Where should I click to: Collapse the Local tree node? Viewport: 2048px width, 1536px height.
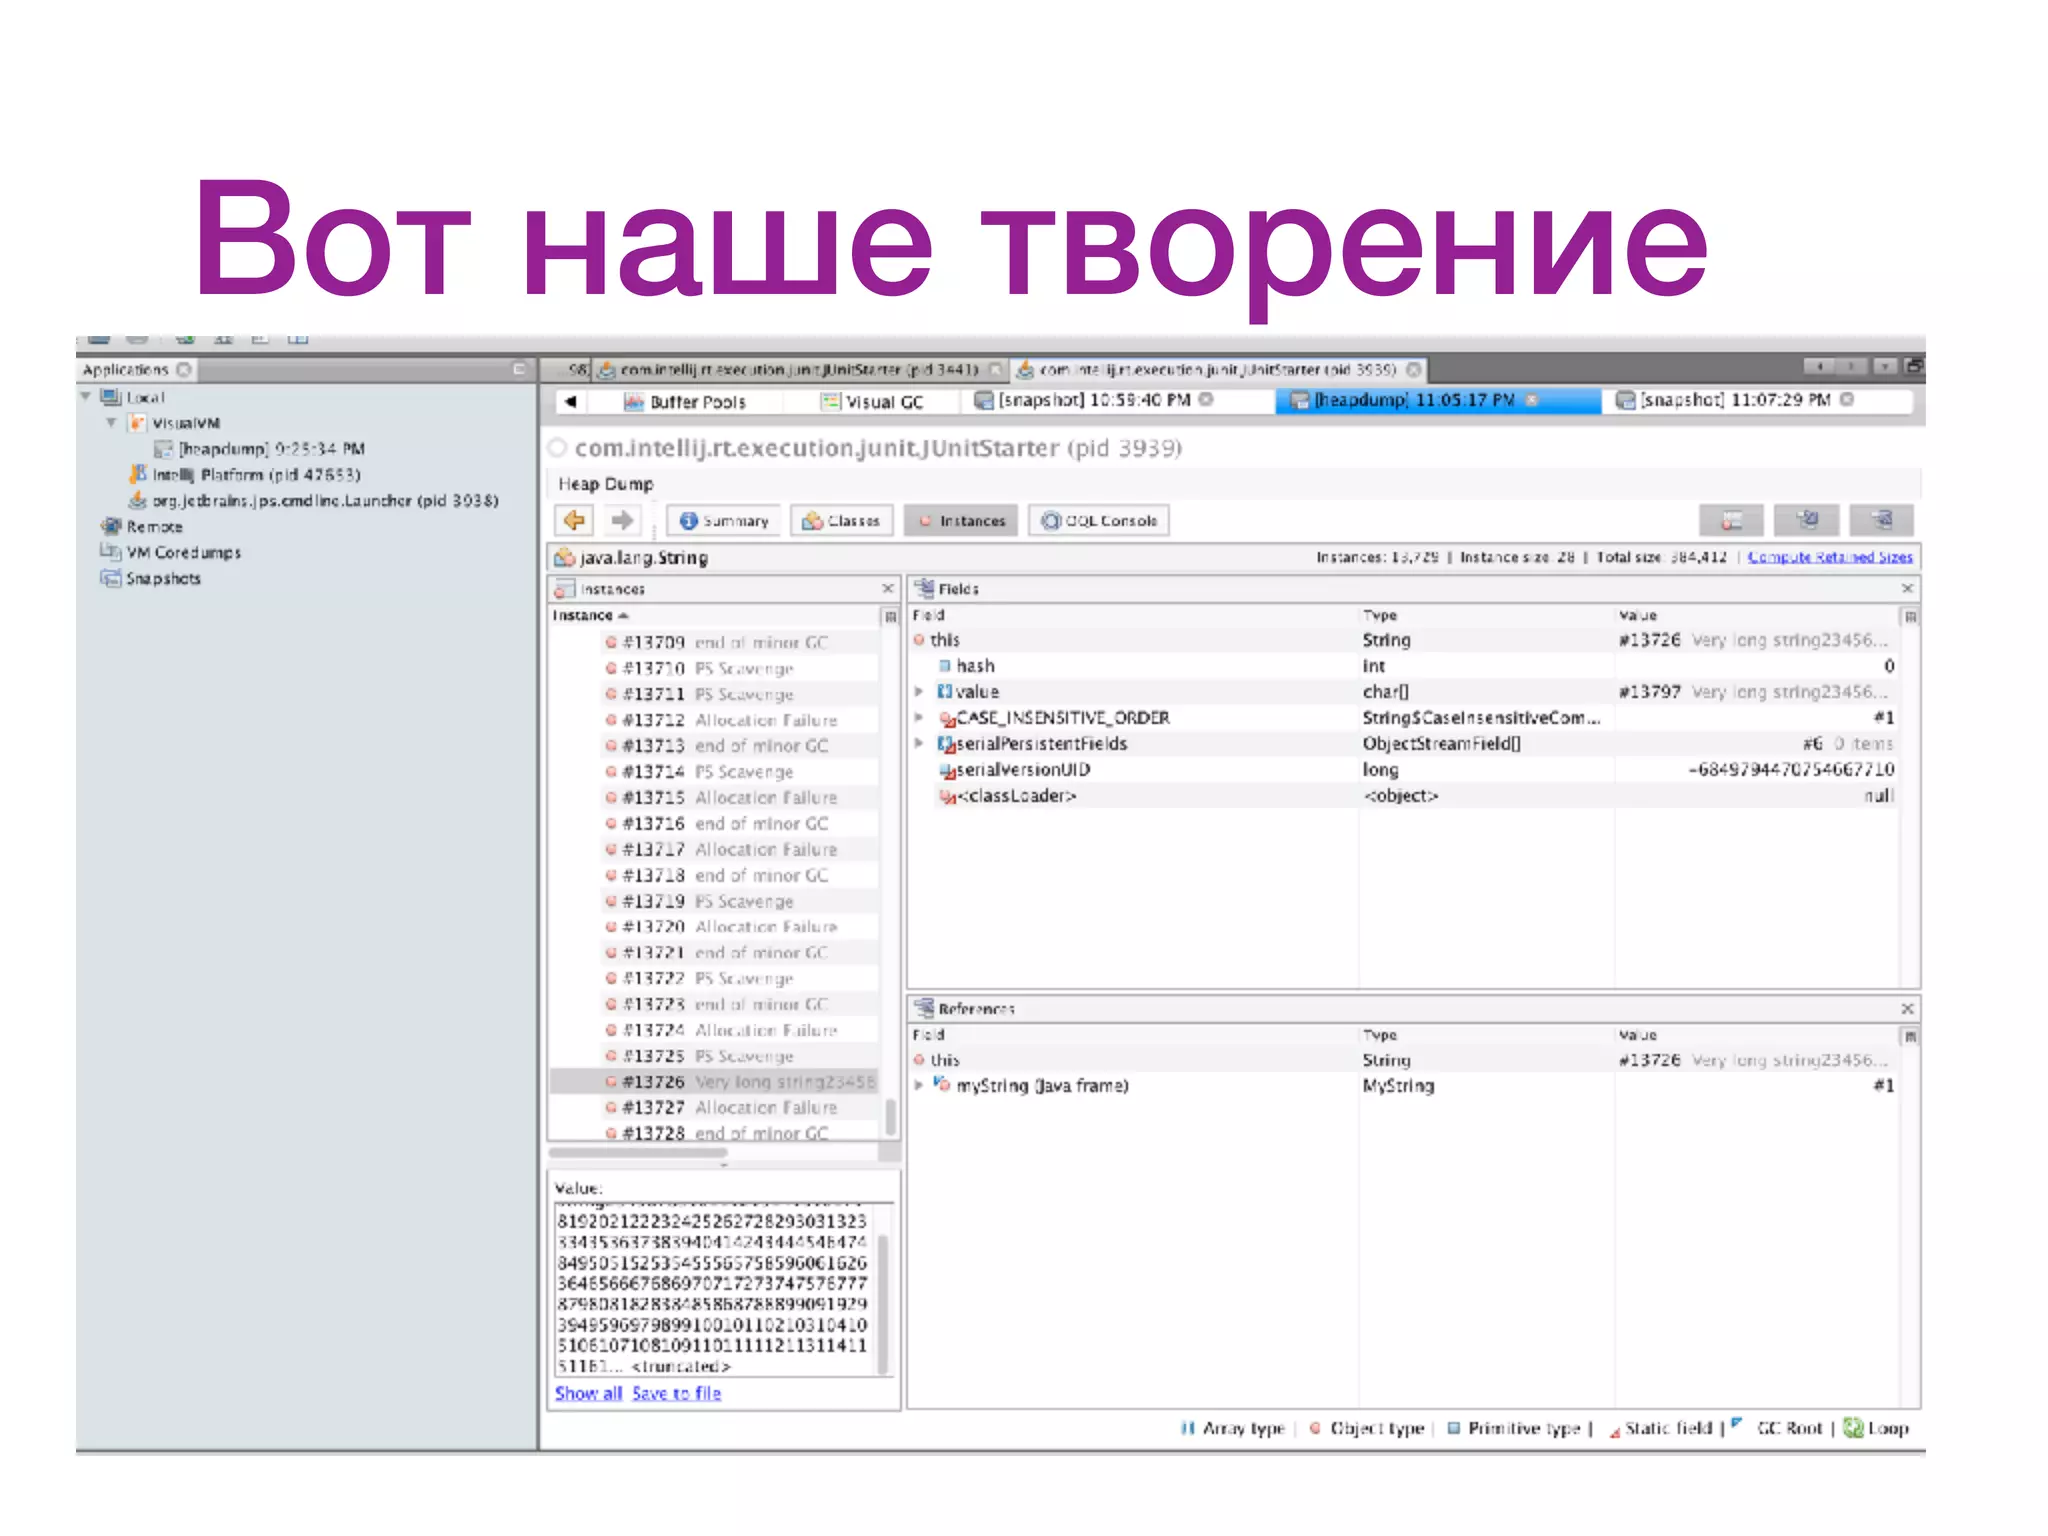[x=86, y=397]
